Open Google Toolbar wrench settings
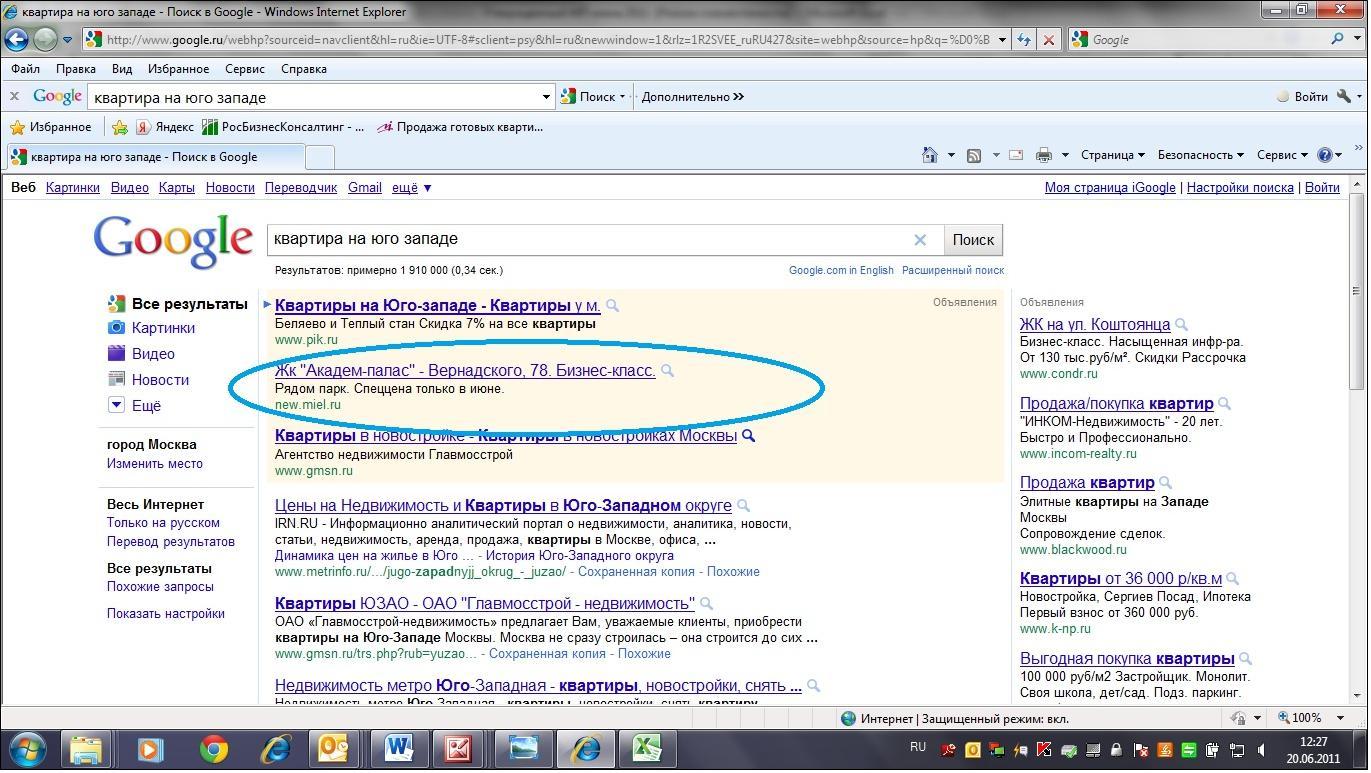This screenshot has width=1371, height=773. [1344, 97]
